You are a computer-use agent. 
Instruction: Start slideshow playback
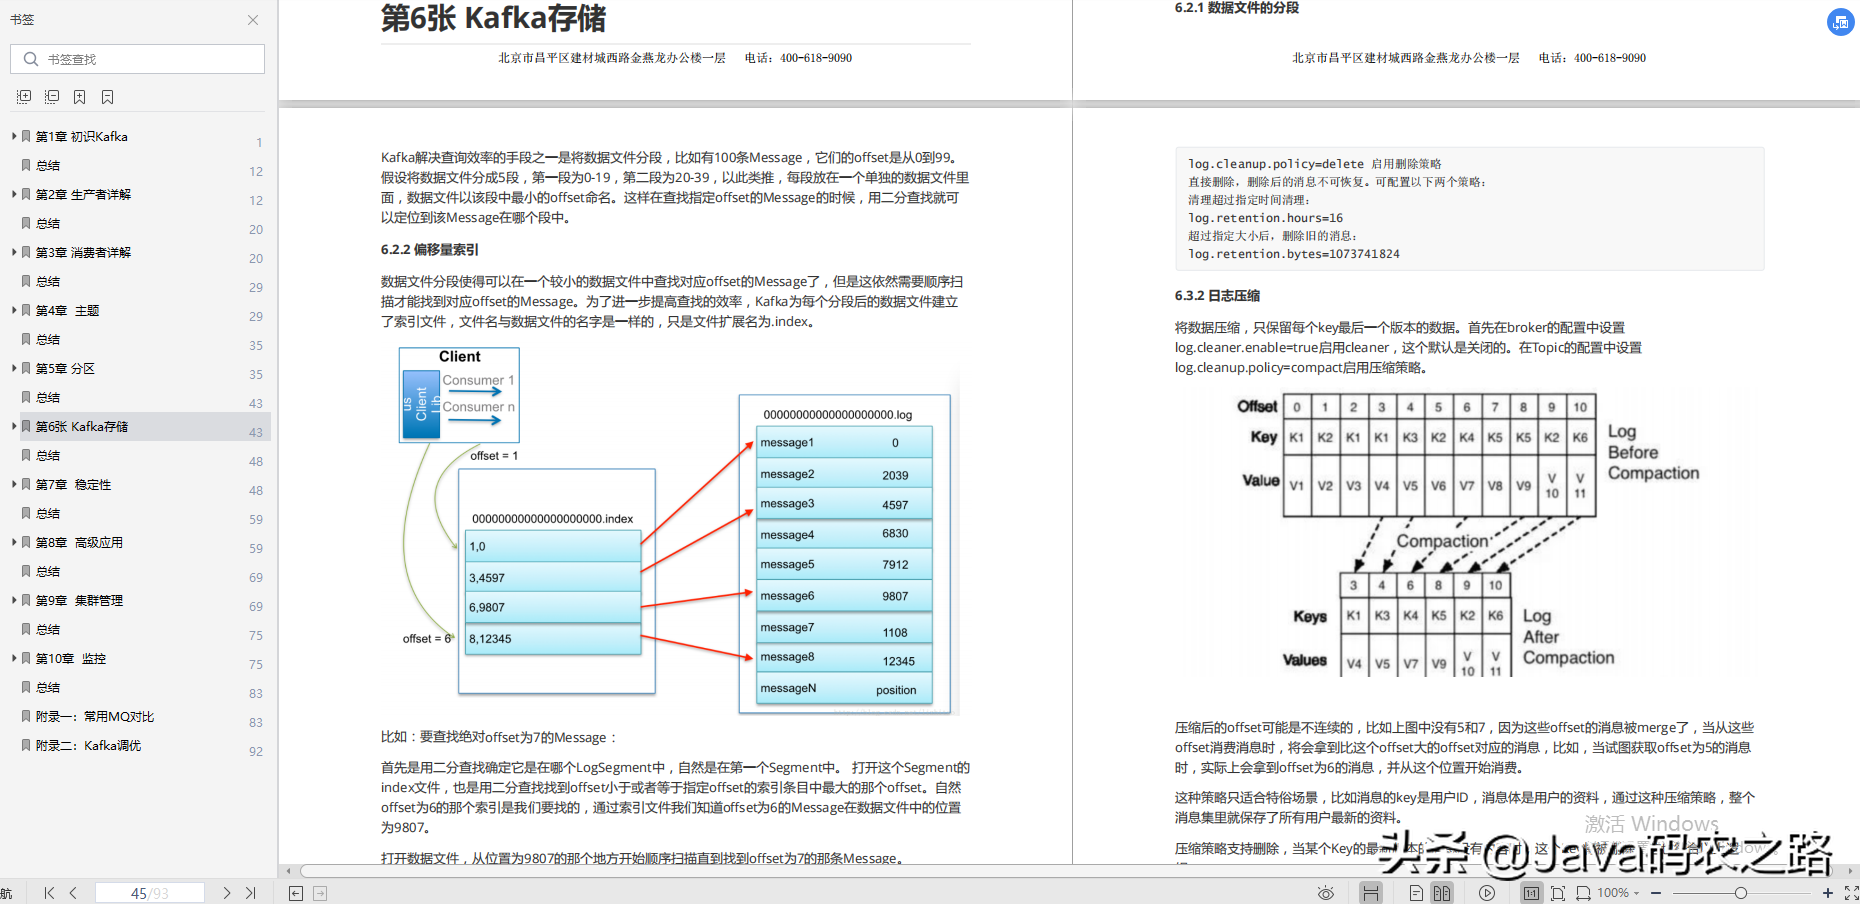1487,893
